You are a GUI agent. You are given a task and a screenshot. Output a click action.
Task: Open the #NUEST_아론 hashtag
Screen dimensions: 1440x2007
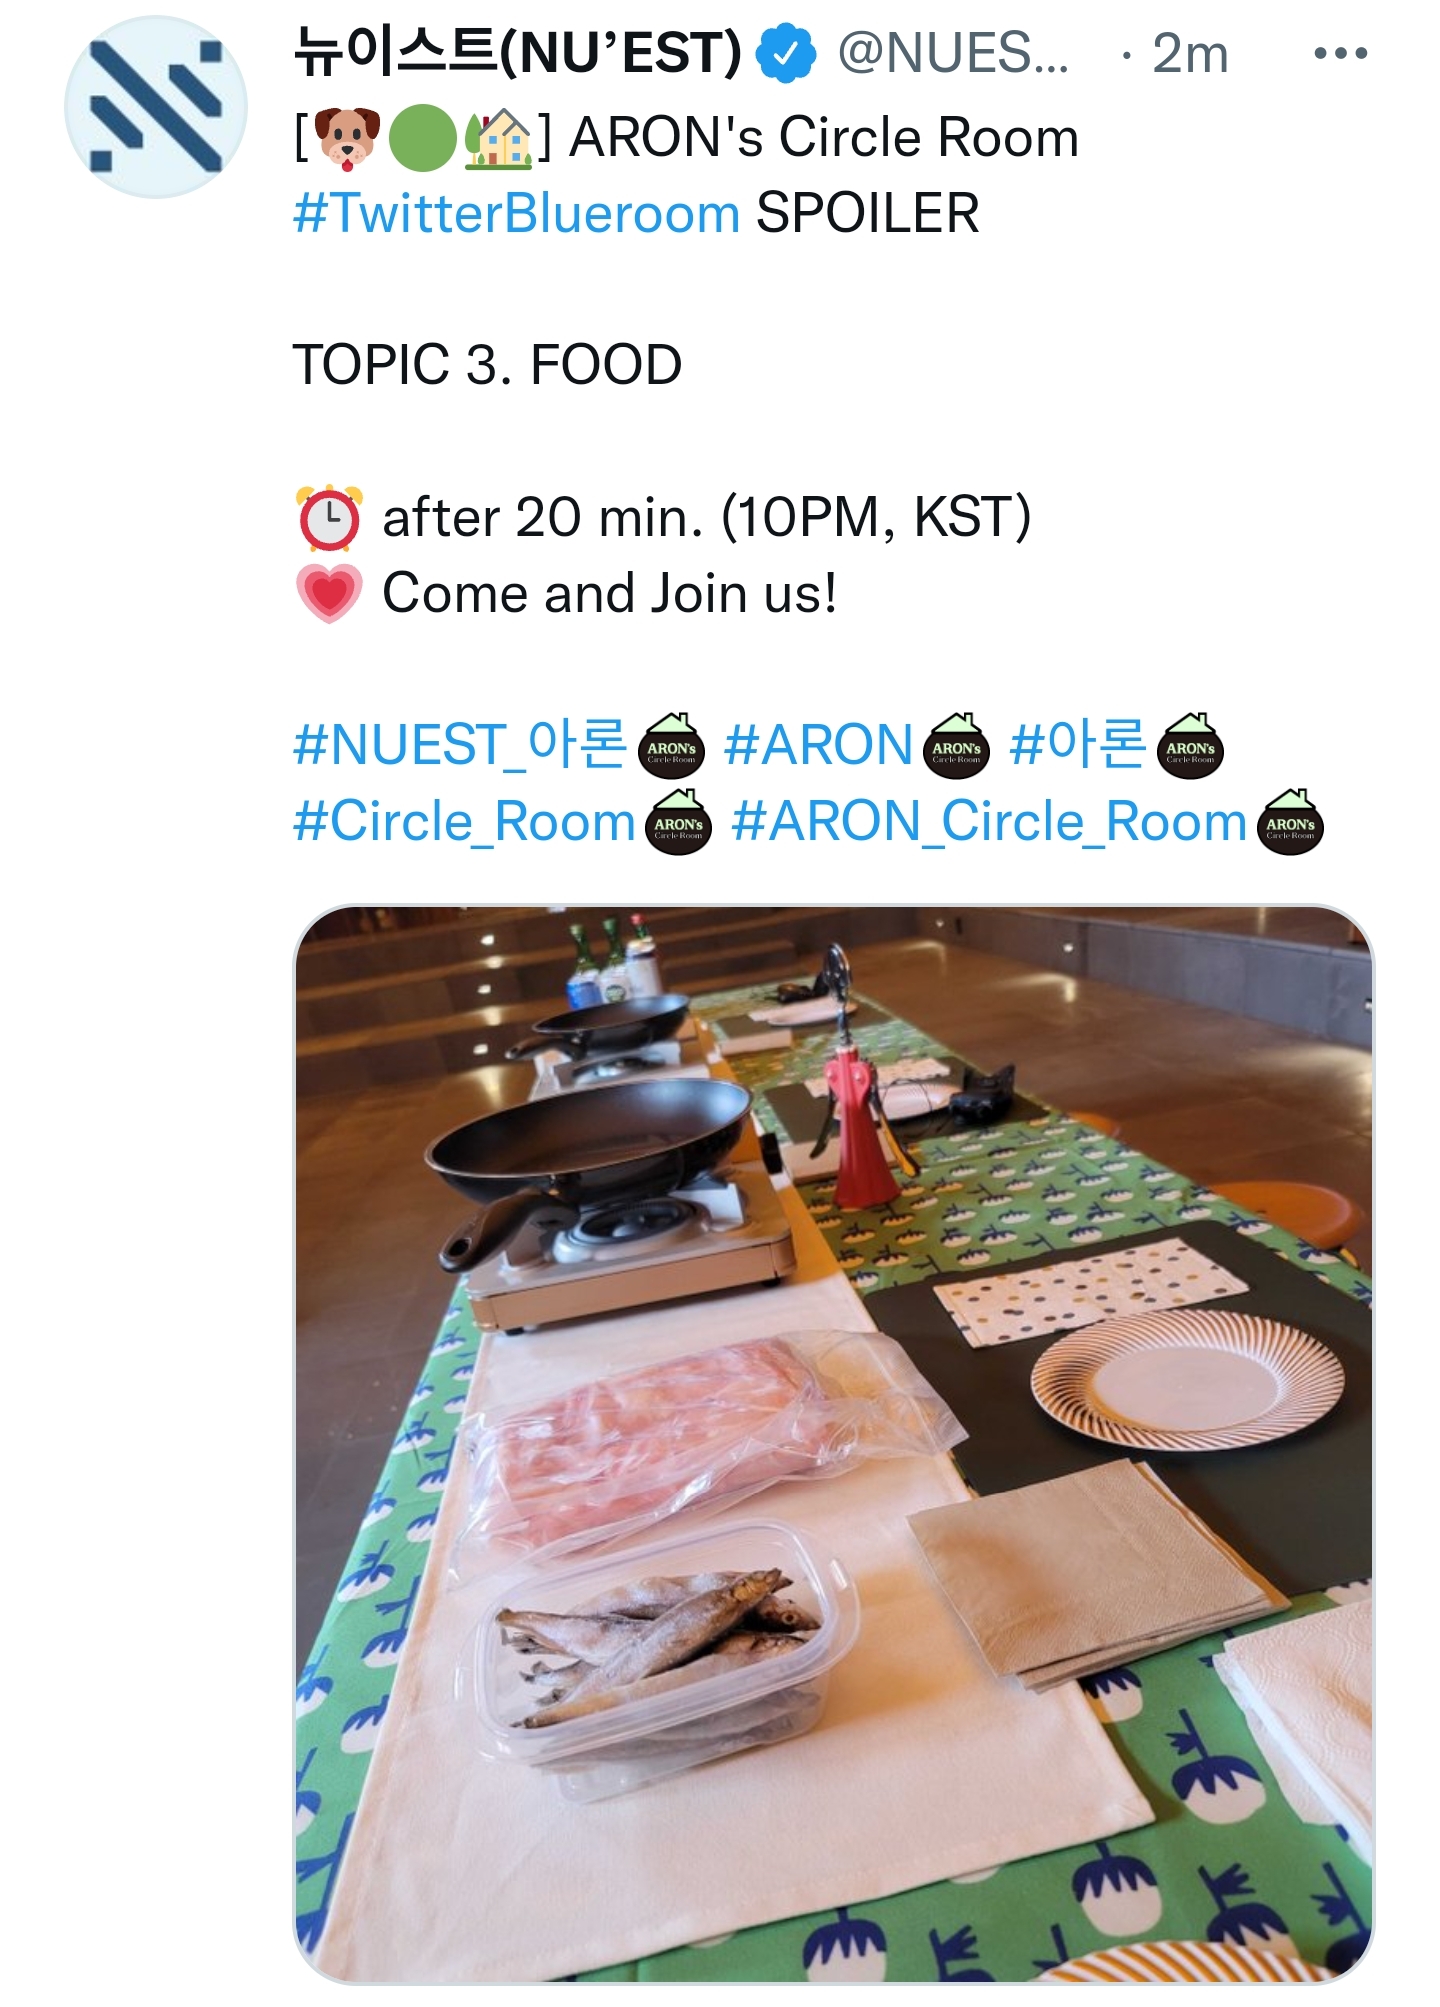(460, 745)
